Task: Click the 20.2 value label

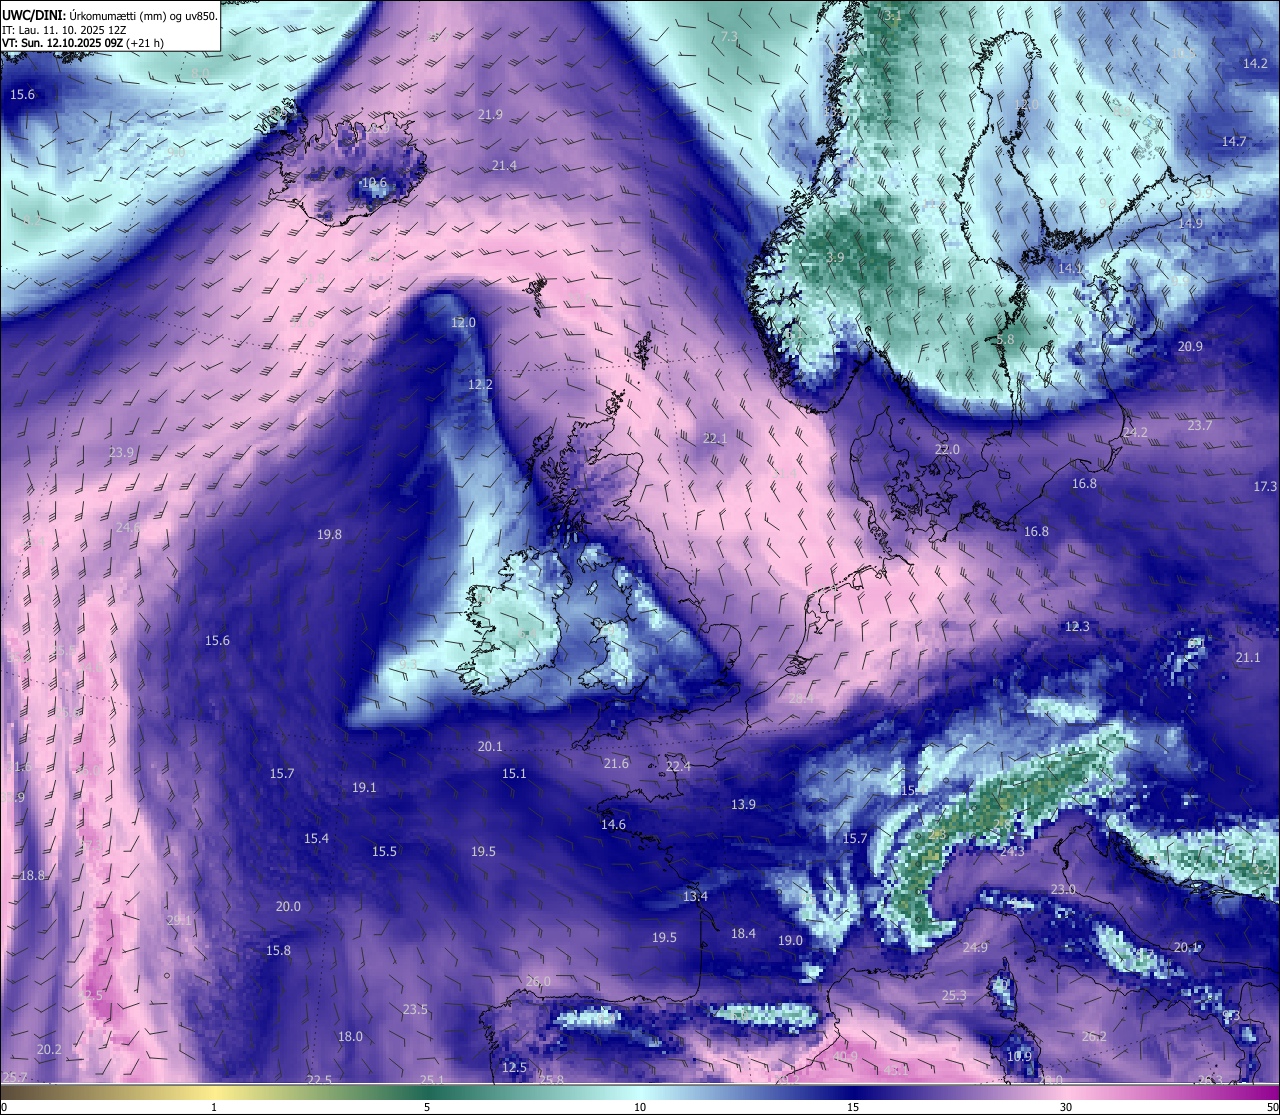Action: 49,1050
